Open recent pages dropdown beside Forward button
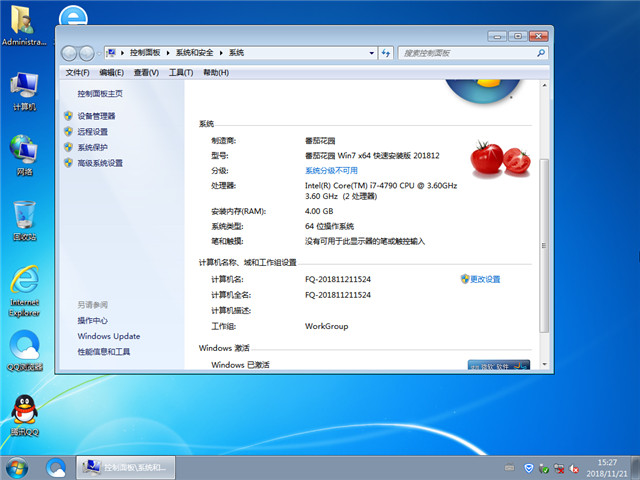The width and height of the screenshot is (640, 480). (99, 53)
